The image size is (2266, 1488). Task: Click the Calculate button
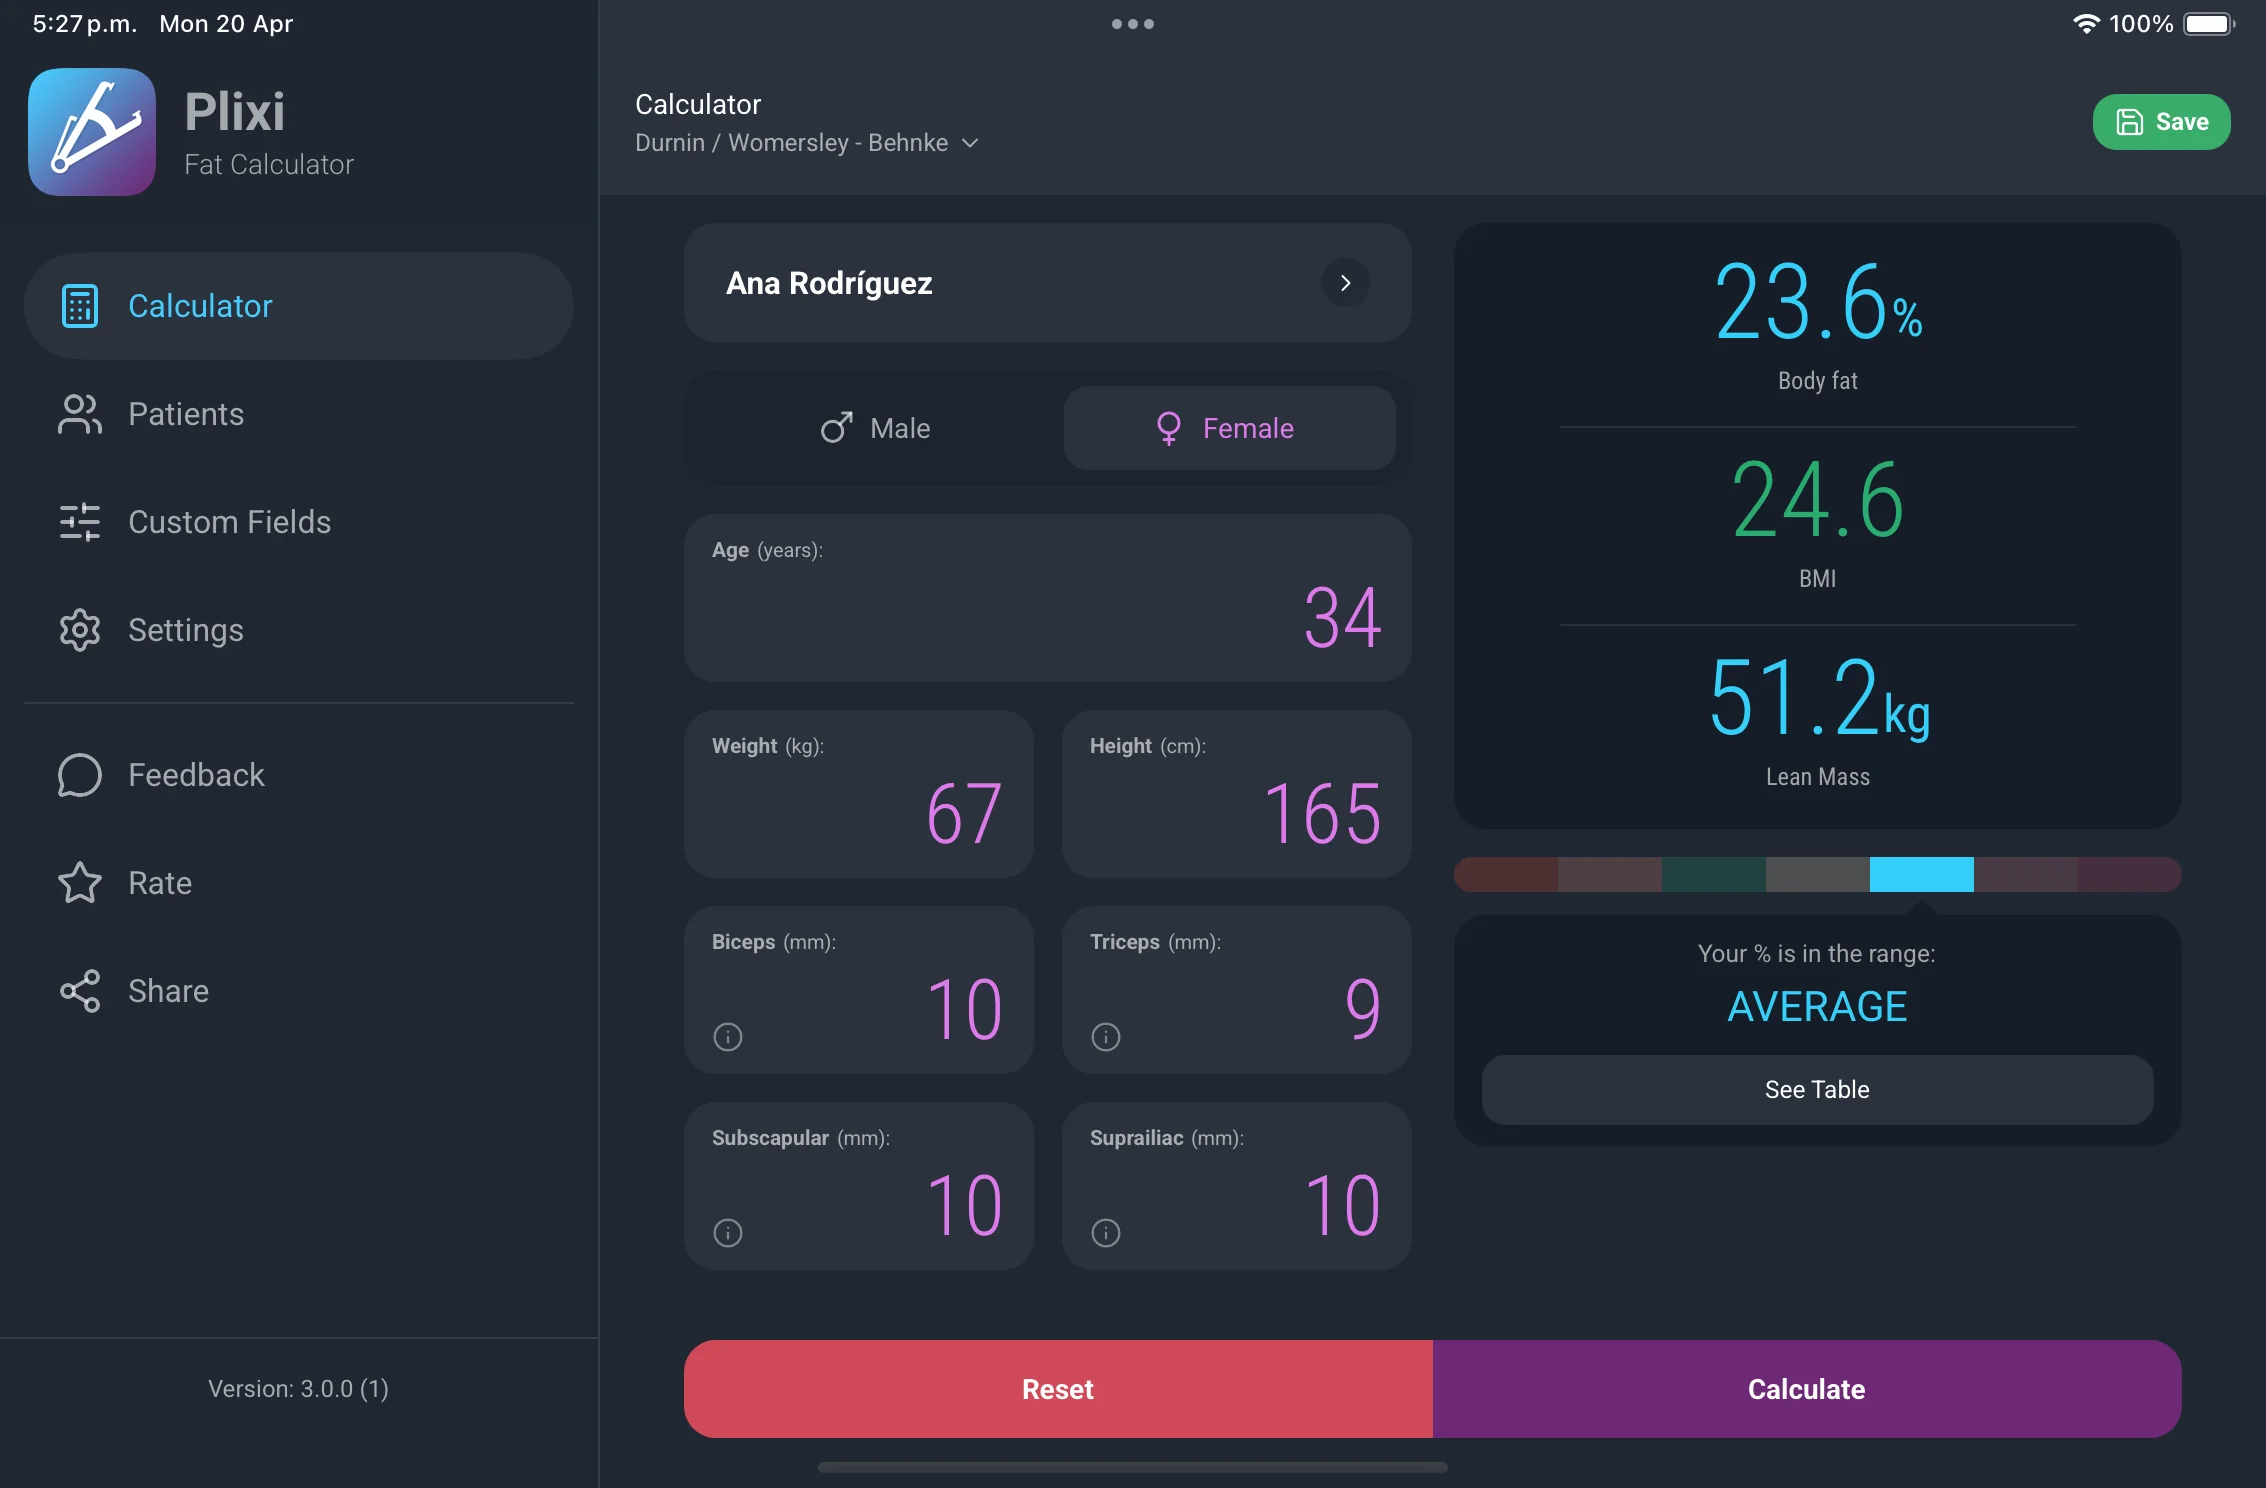pos(1807,1389)
